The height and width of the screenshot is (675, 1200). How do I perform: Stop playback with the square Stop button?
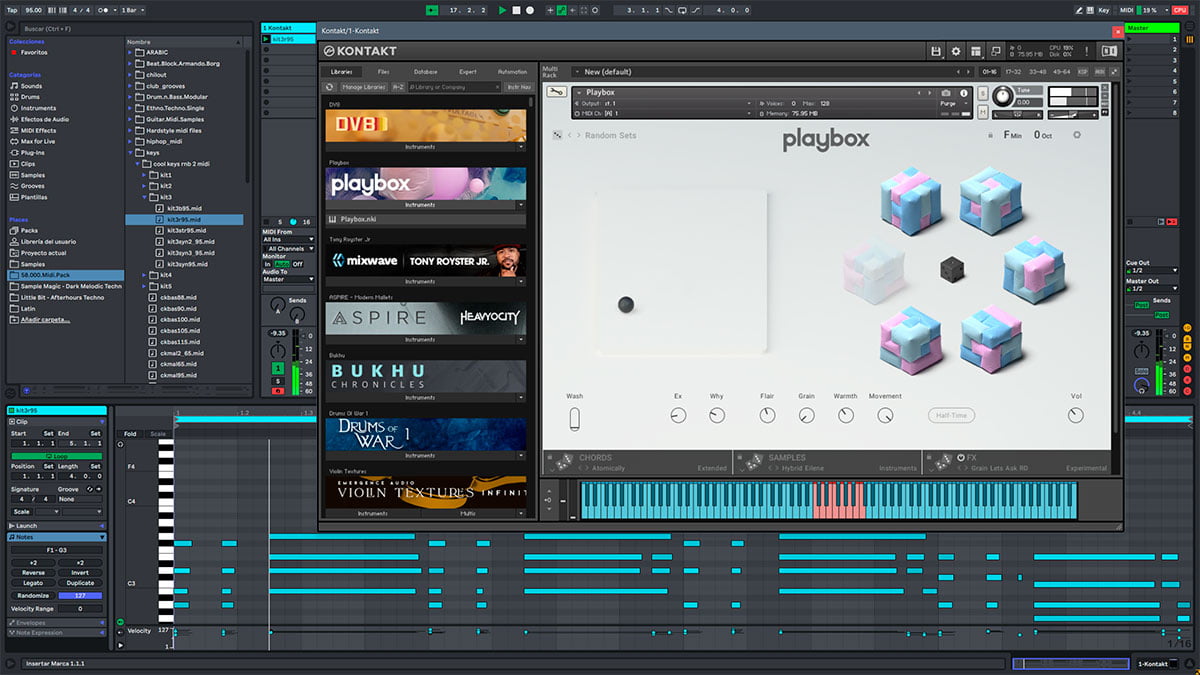pos(516,10)
